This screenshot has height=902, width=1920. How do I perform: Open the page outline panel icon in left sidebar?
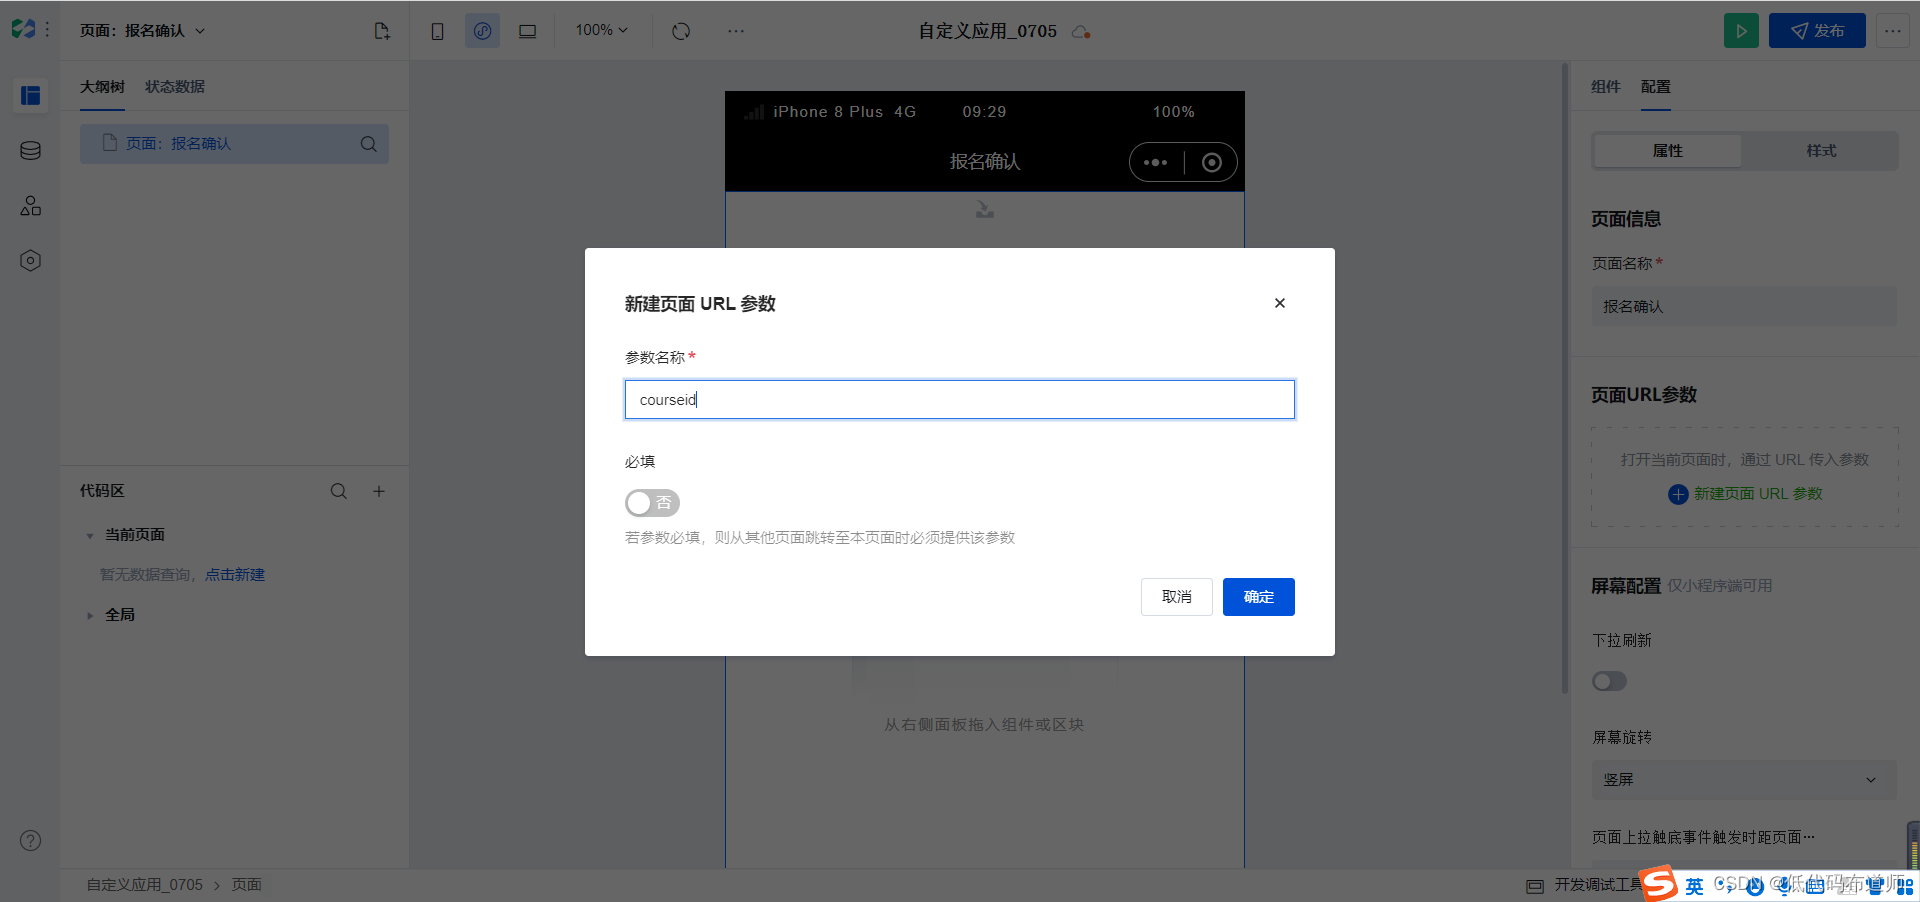click(x=31, y=96)
